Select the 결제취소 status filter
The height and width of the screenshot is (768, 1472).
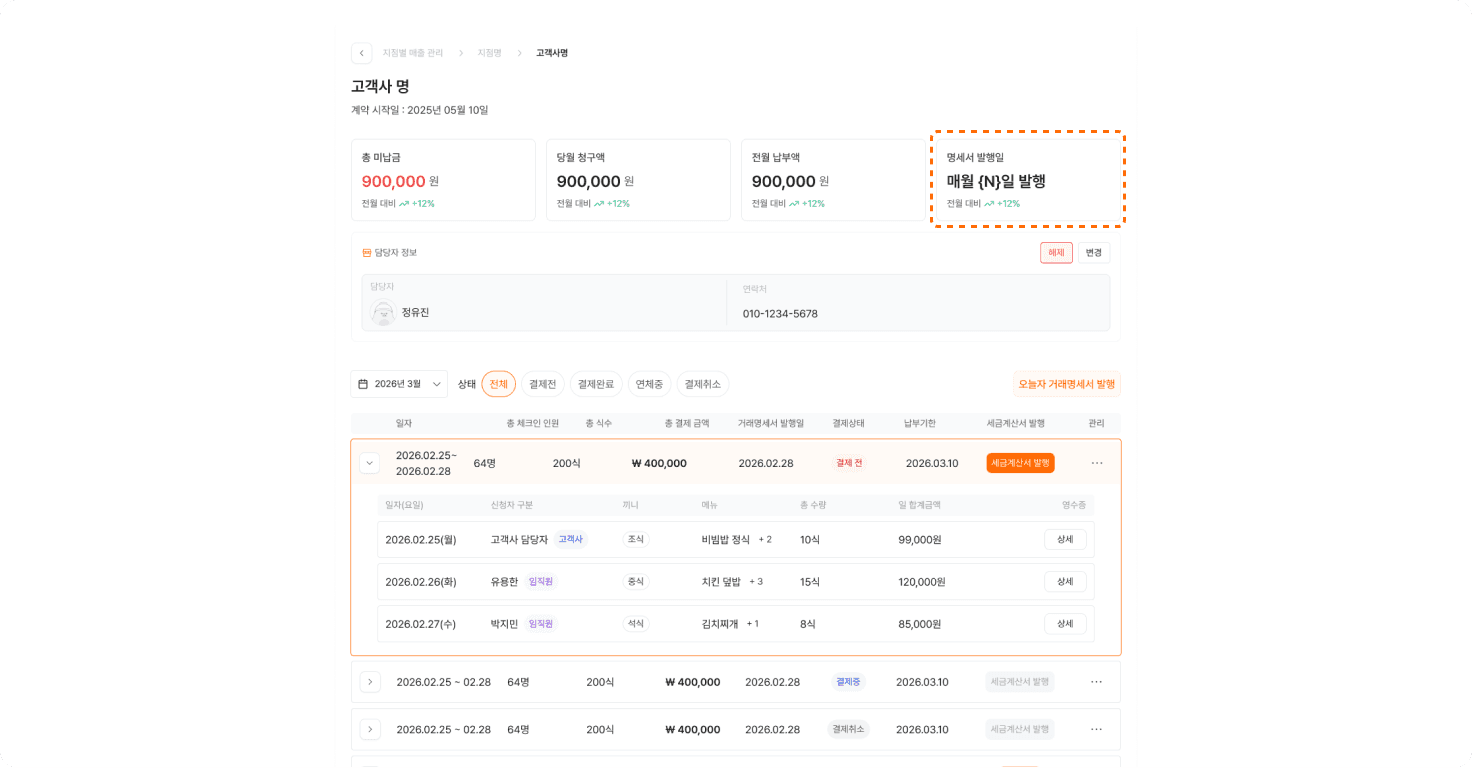702,384
